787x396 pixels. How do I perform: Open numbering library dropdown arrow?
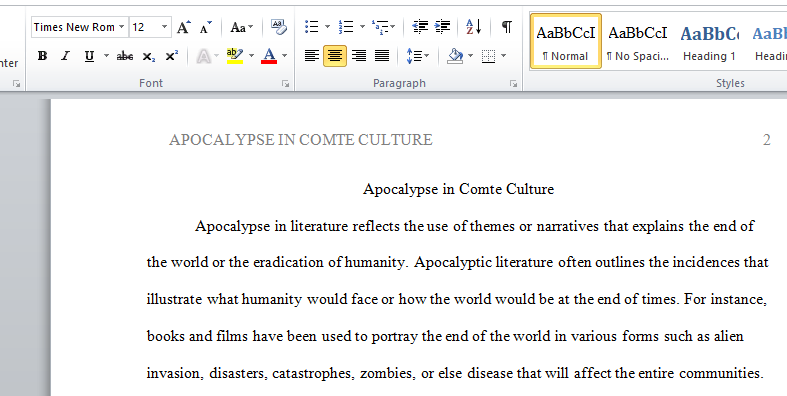pos(362,27)
